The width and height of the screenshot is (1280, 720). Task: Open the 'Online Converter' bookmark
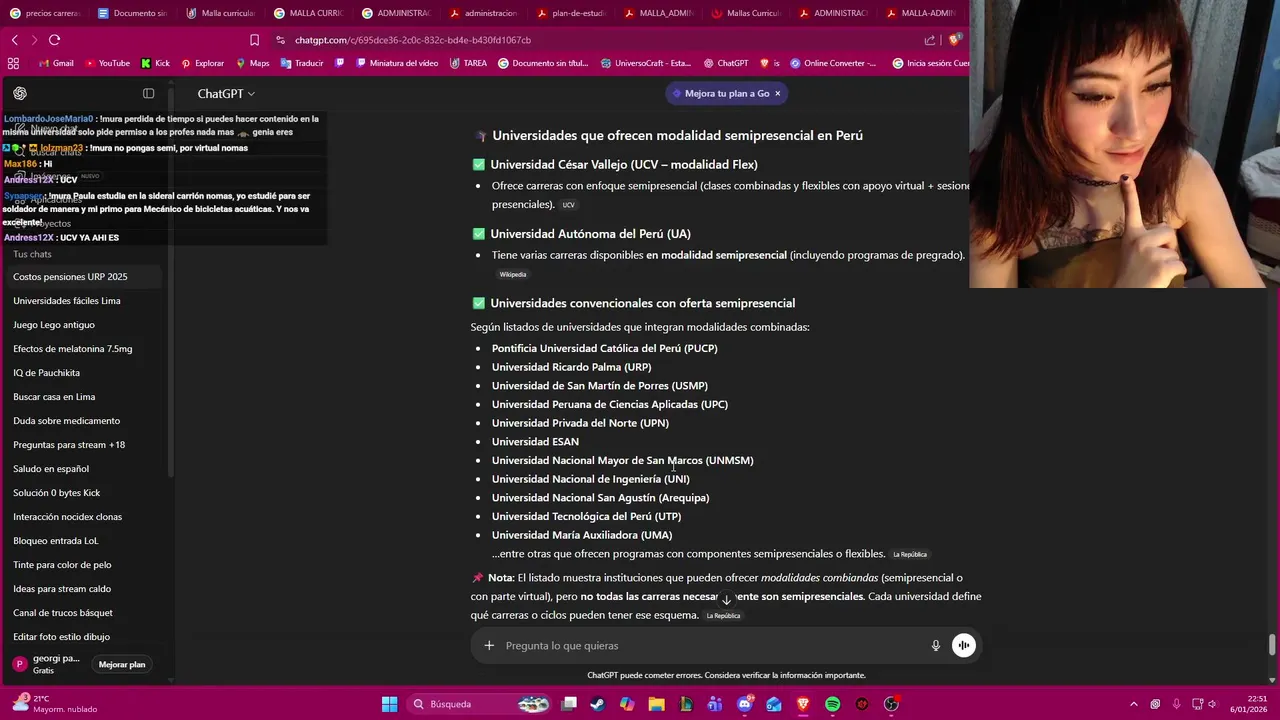[833, 63]
